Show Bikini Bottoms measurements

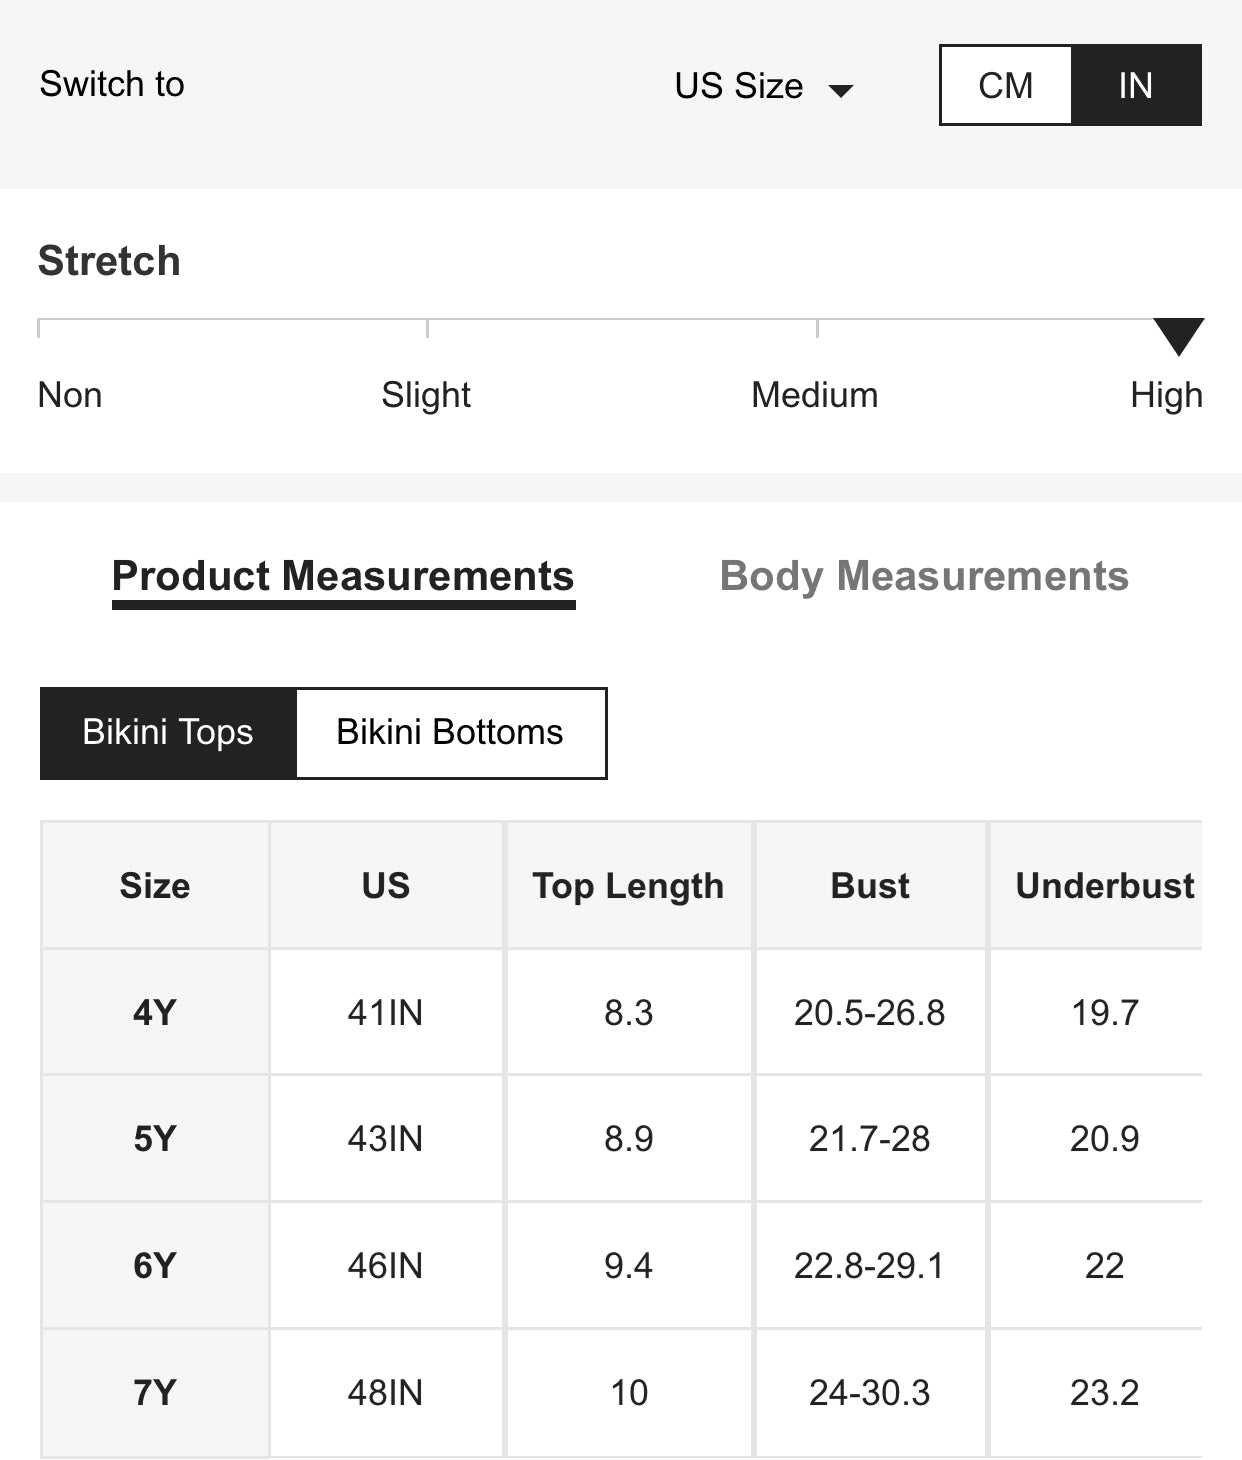(451, 733)
